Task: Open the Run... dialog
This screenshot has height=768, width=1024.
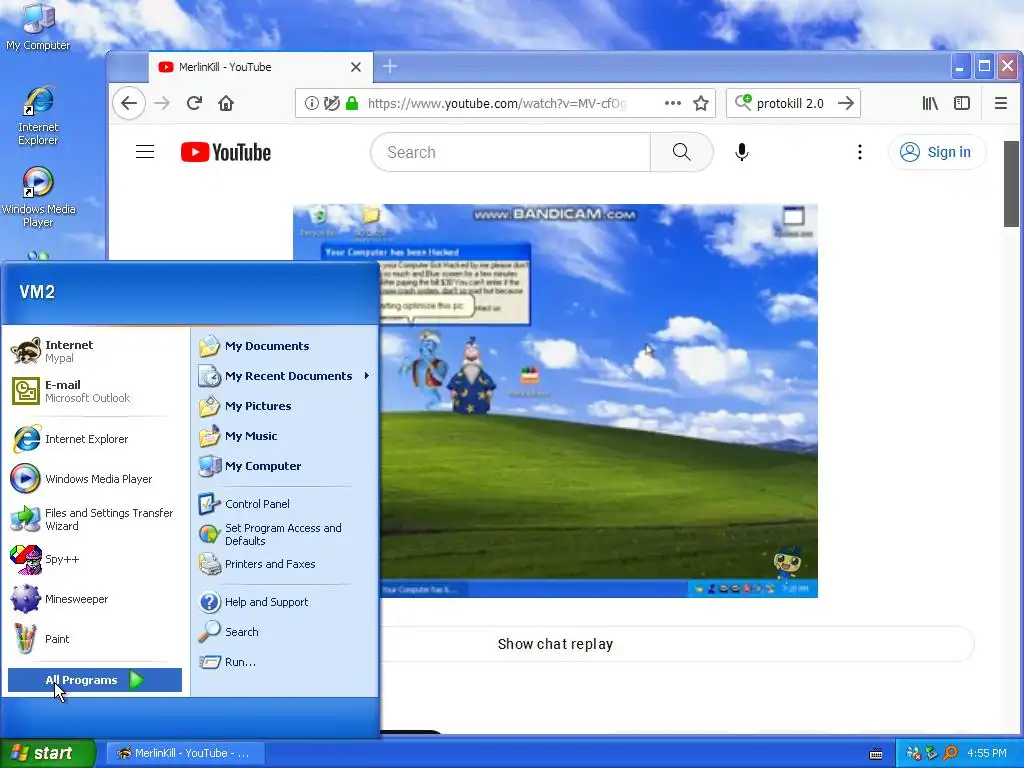Action: point(285,662)
